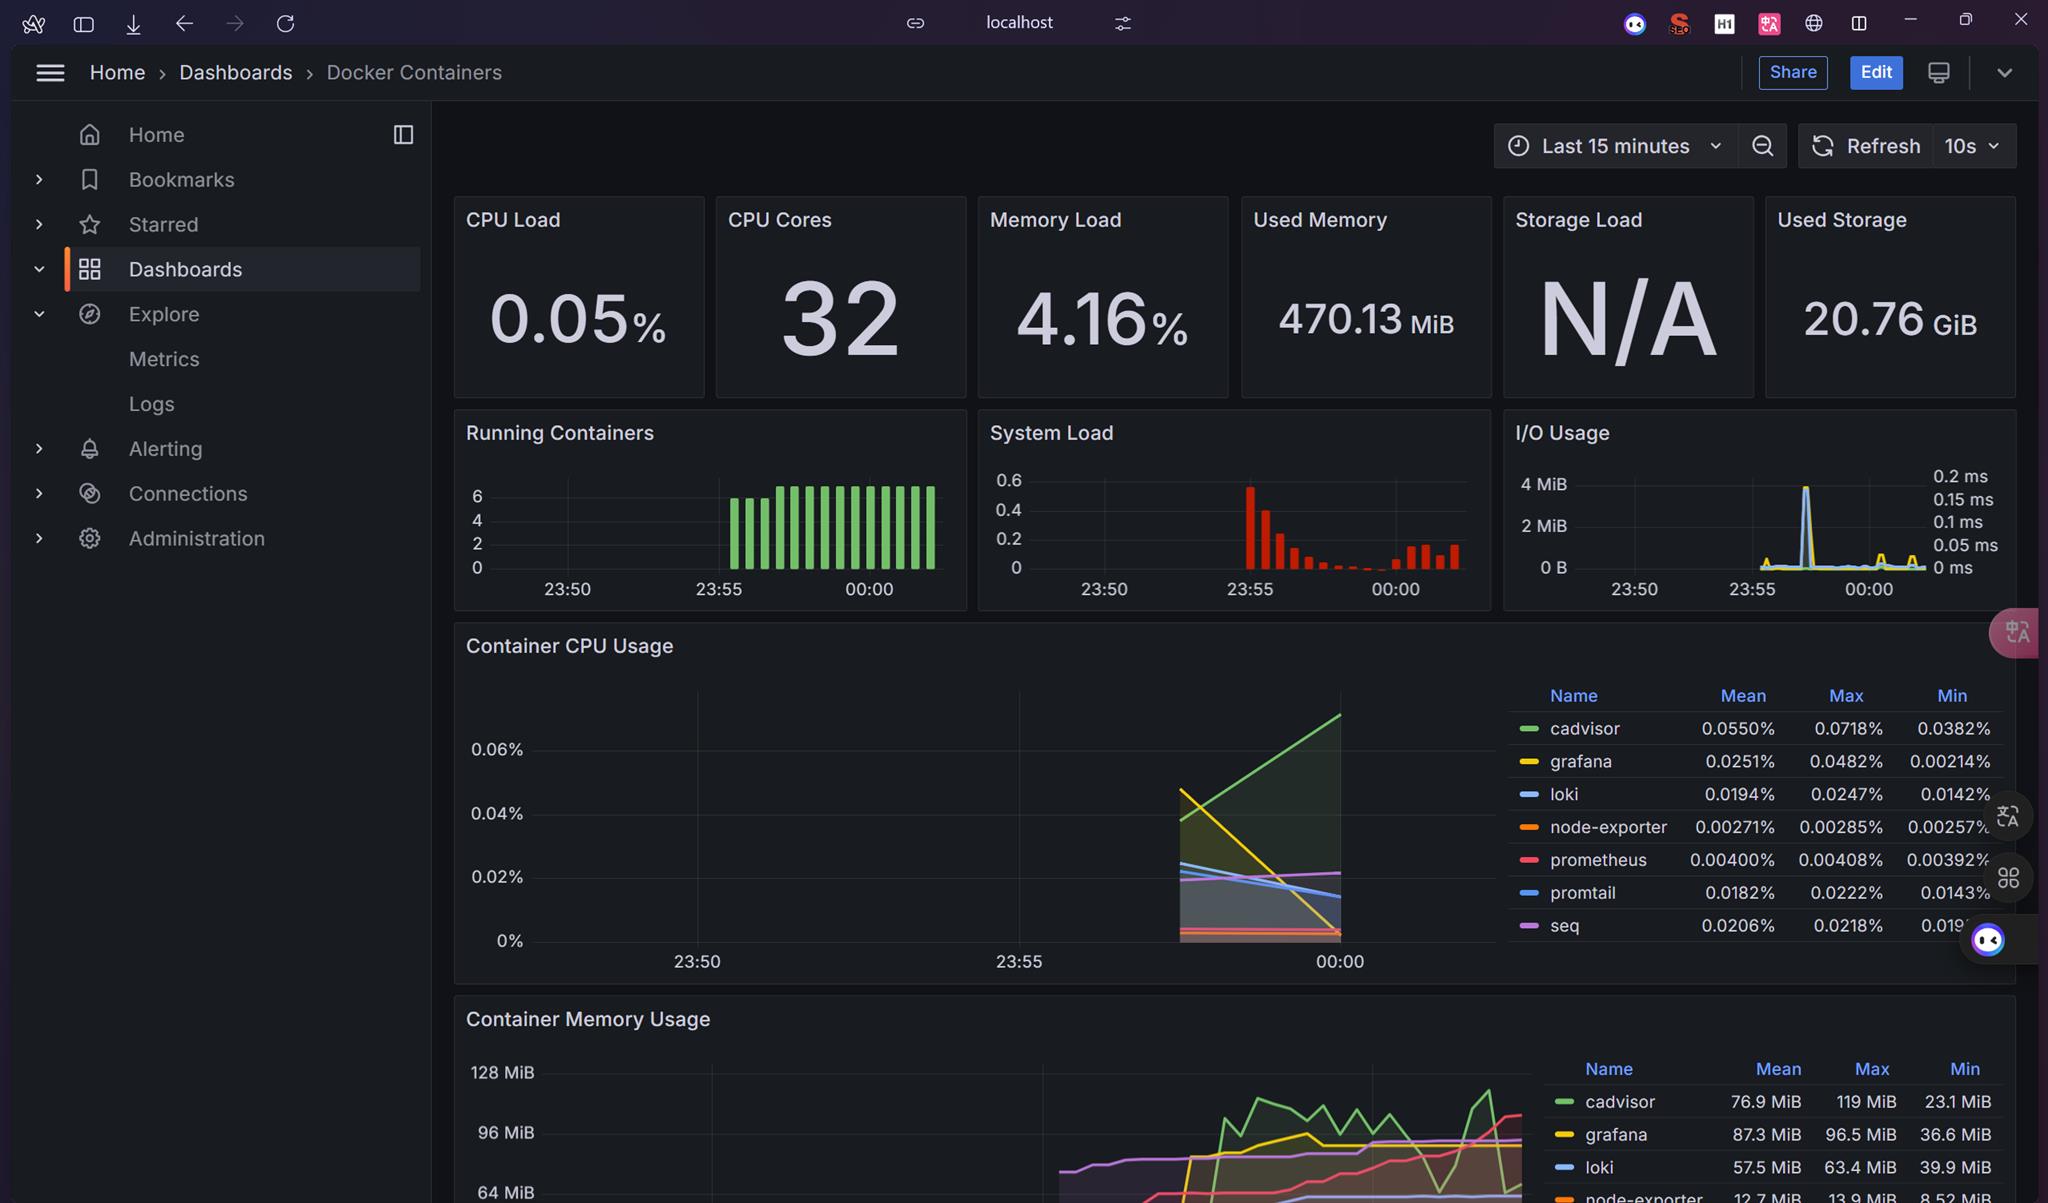Click the Share button
Image resolution: width=2048 pixels, height=1203 pixels.
click(1793, 72)
